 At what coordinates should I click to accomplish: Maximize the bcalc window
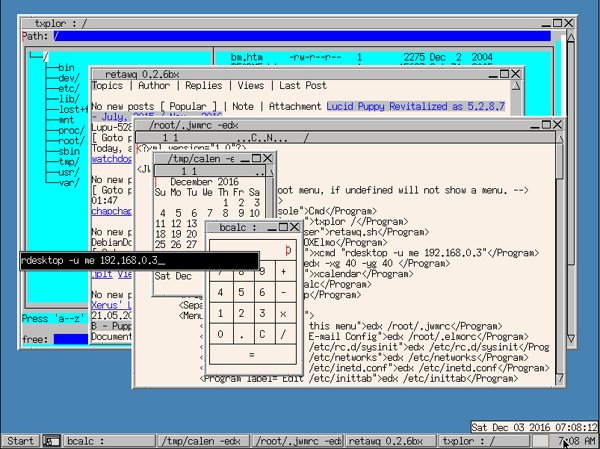coord(283,227)
